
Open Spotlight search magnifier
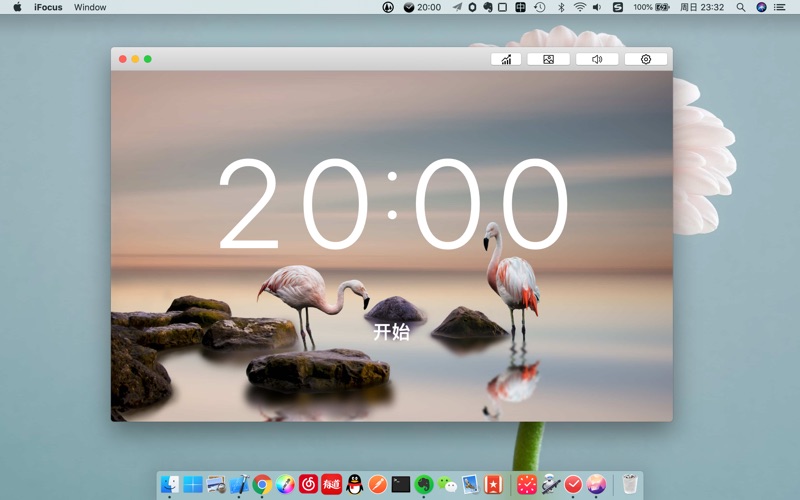(x=741, y=7)
